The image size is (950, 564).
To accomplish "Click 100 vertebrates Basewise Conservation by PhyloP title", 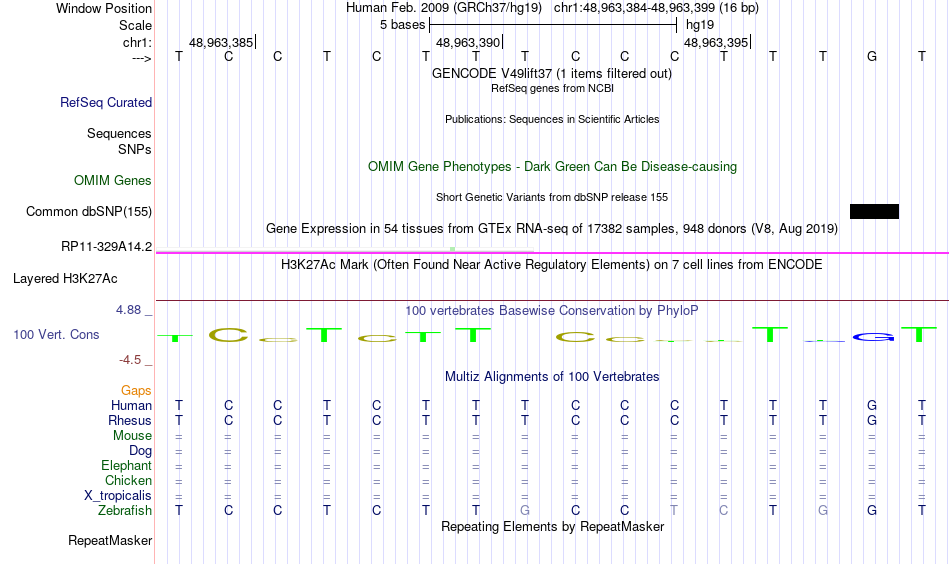I will coord(552,311).
